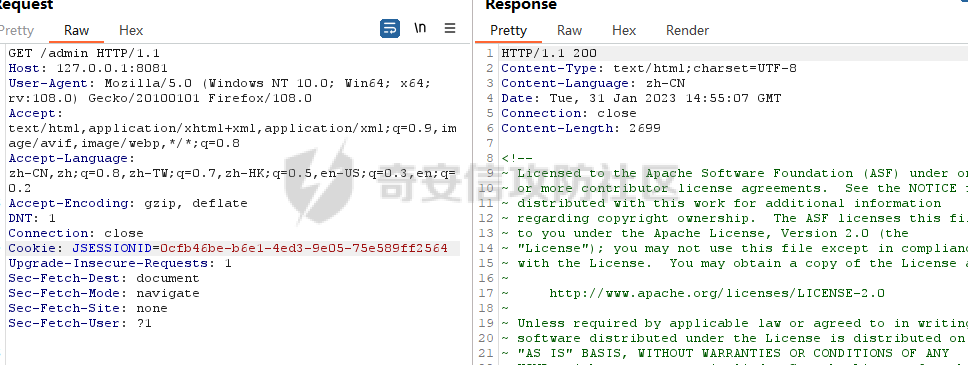
Task: Click the '<!--' comment opener on line 8
Action: pos(517,158)
